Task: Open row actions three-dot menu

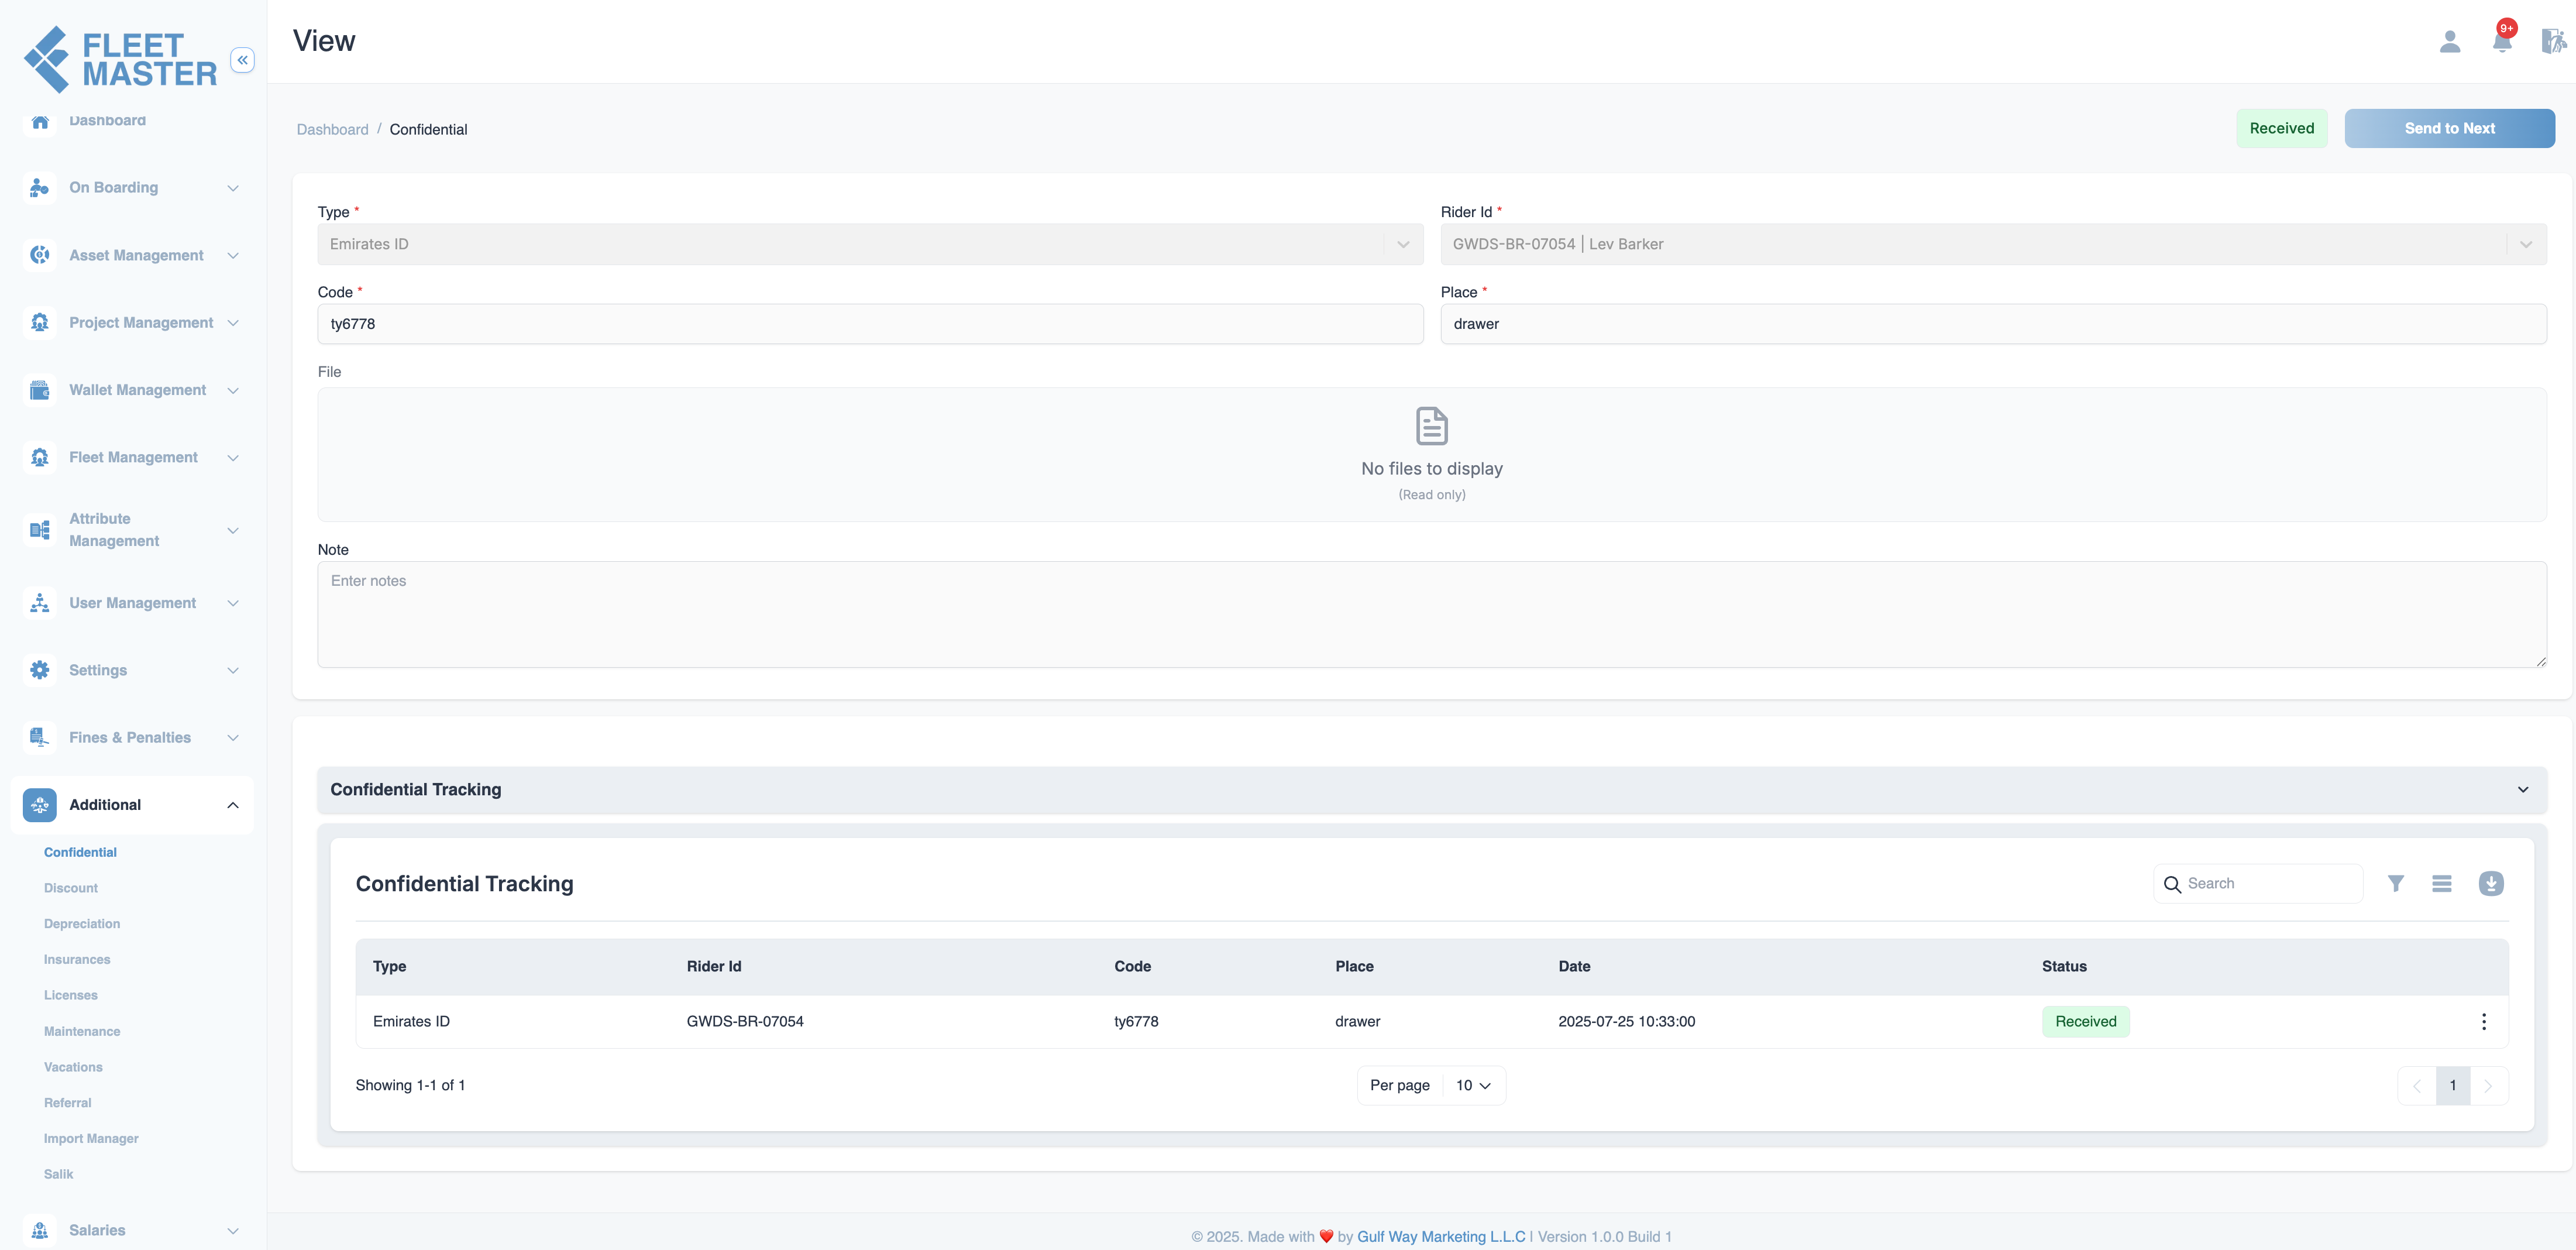Action: point(2484,1021)
